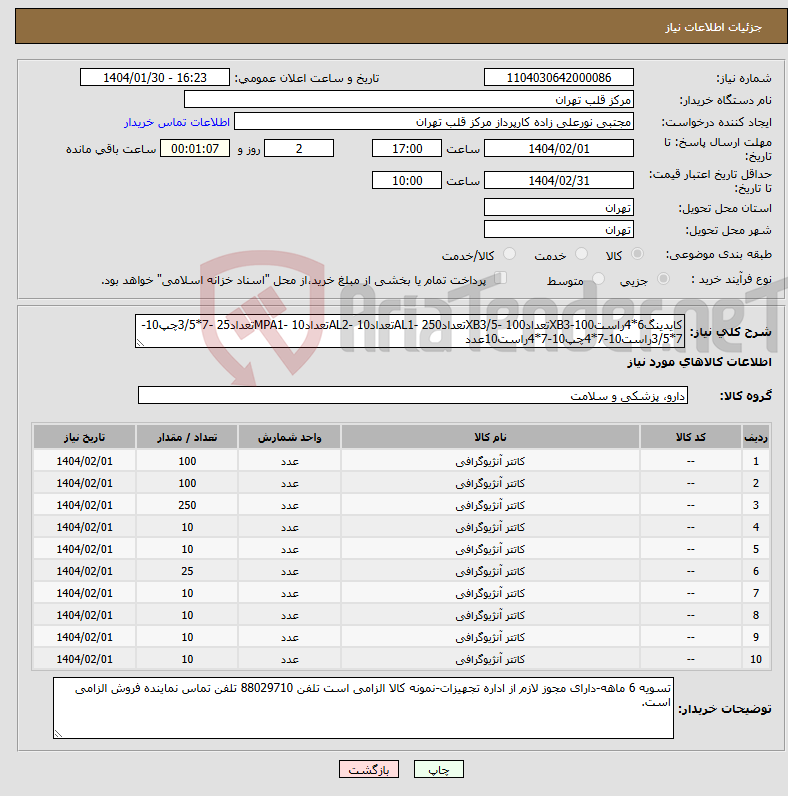Select the خدمت radio button
Viewport: 788px width, 796px height.
click(x=581, y=254)
